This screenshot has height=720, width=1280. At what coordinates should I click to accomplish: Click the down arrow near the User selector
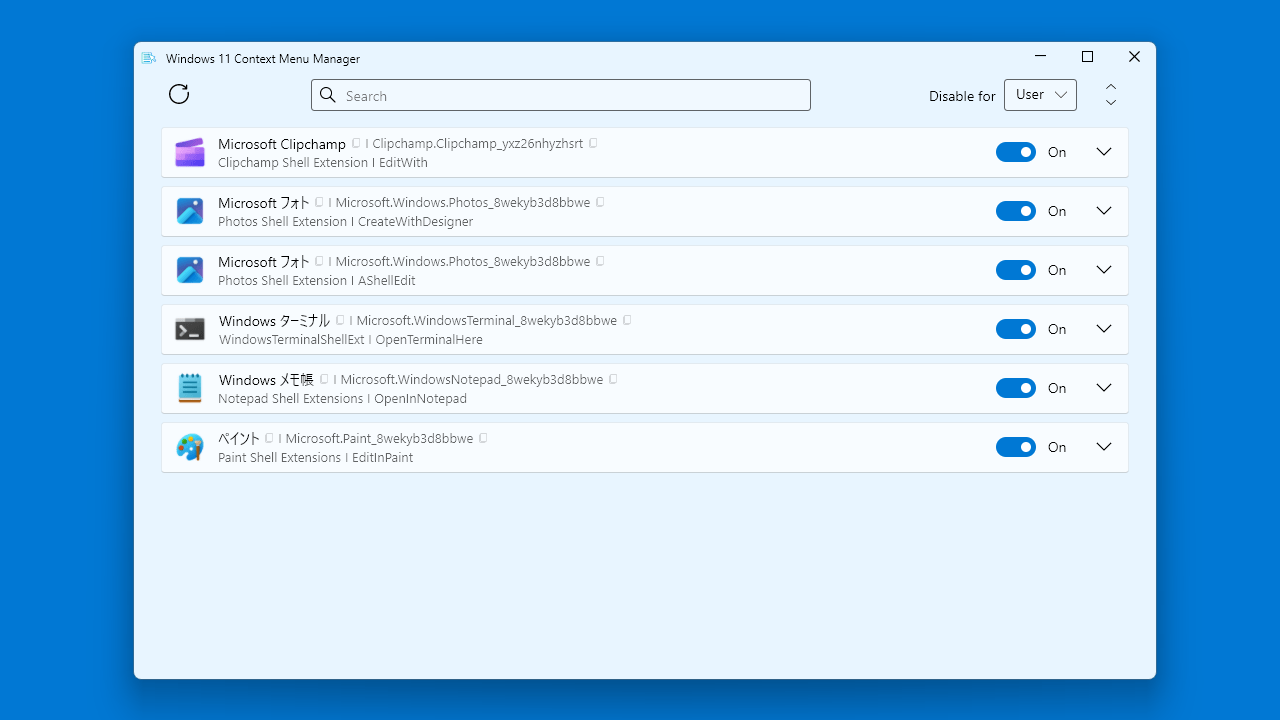1110,103
